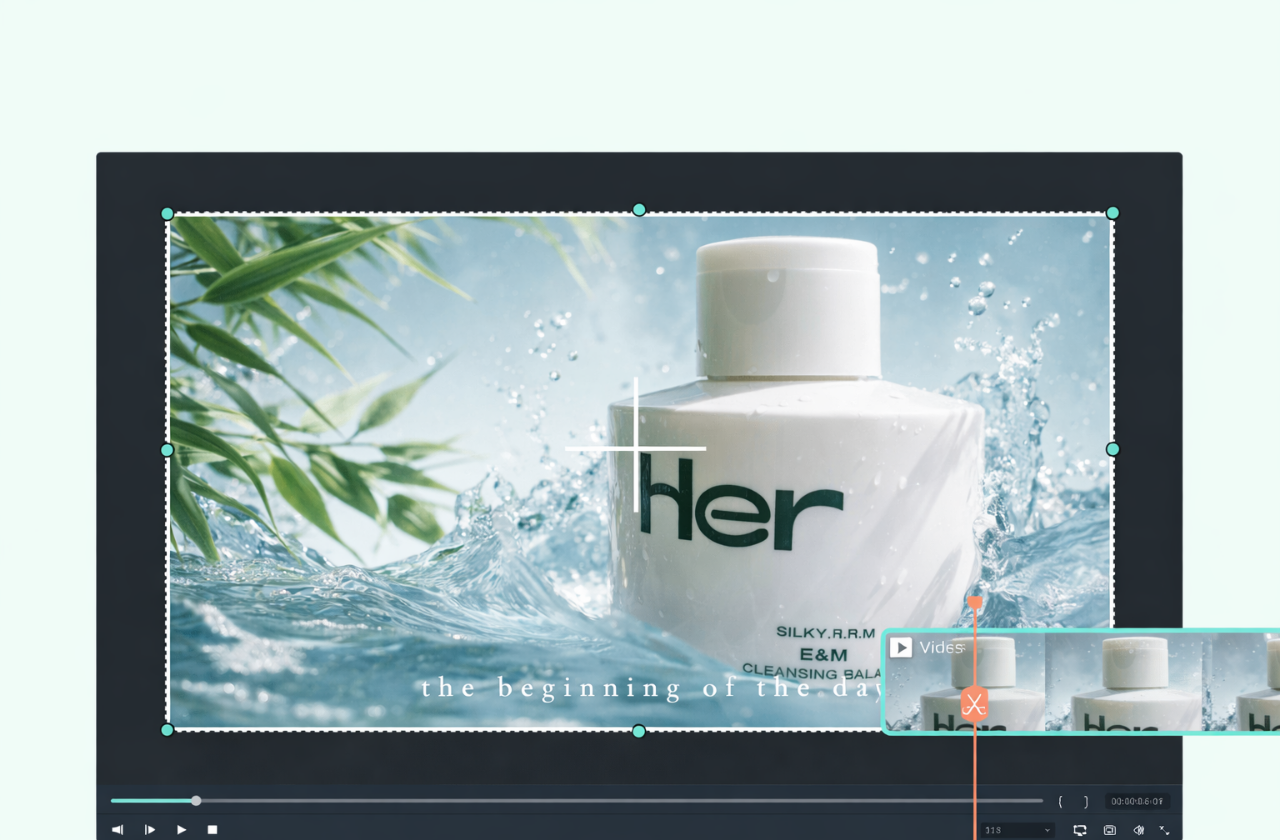This screenshot has height=840, width=1280.
Task: Click the top-left crop handle
Action: click(168, 214)
